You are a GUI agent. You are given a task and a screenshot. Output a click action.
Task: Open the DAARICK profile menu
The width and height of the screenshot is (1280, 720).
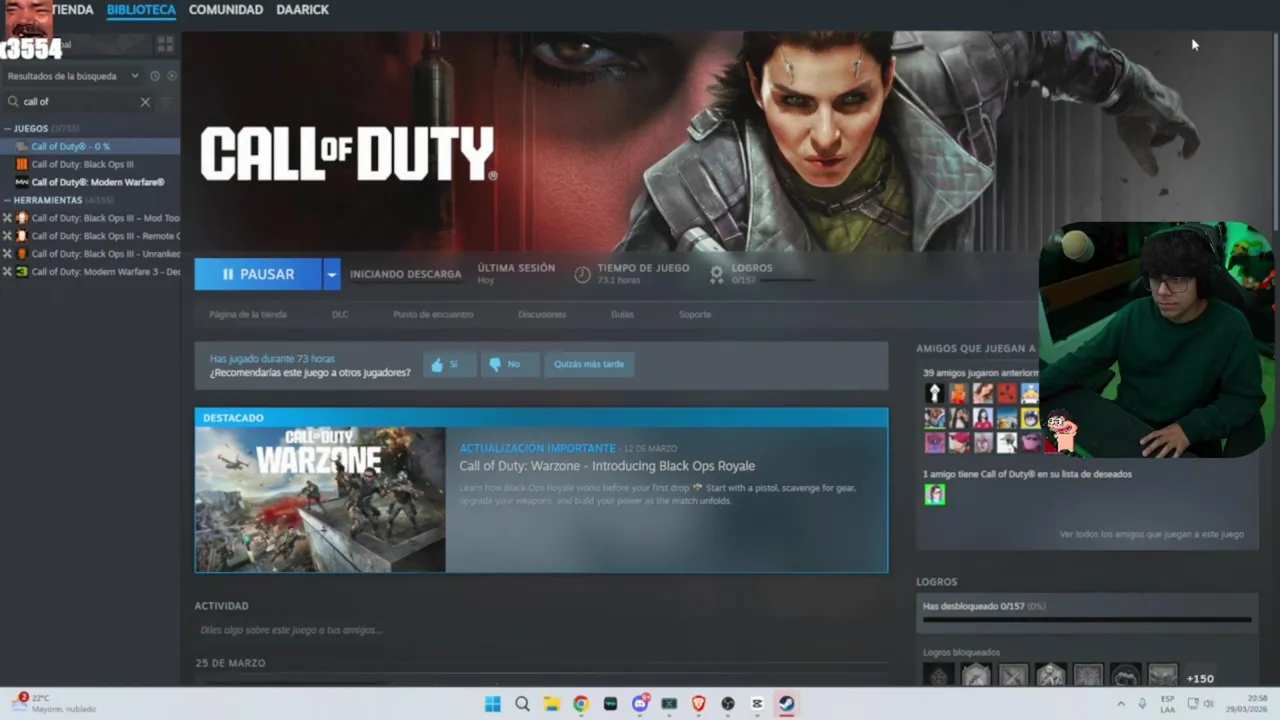(302, 10)
